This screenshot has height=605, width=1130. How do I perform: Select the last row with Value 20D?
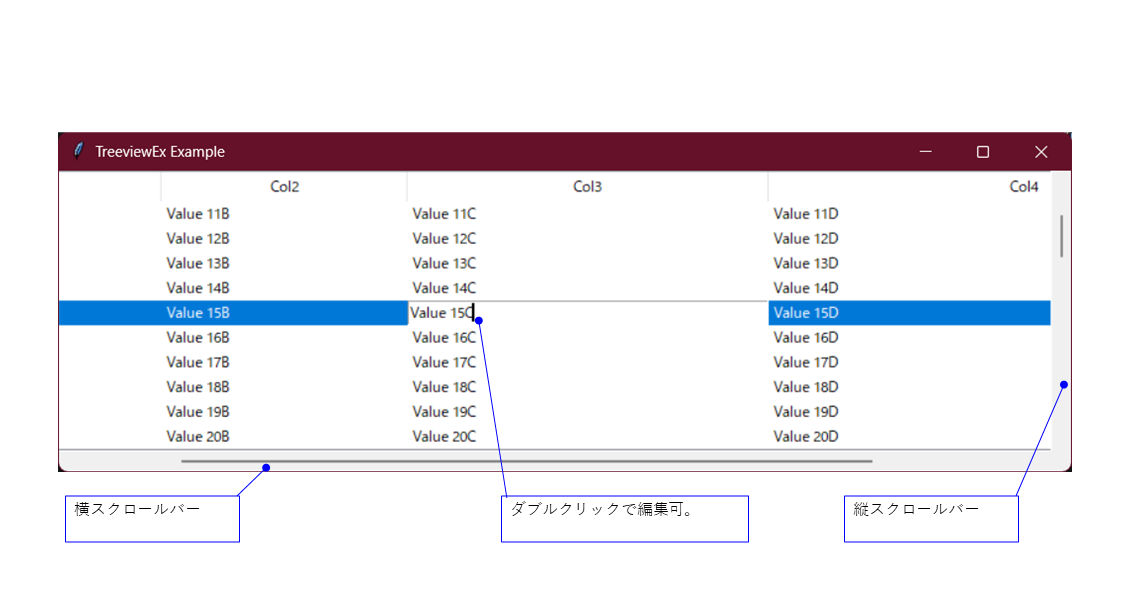click(806, 436)
